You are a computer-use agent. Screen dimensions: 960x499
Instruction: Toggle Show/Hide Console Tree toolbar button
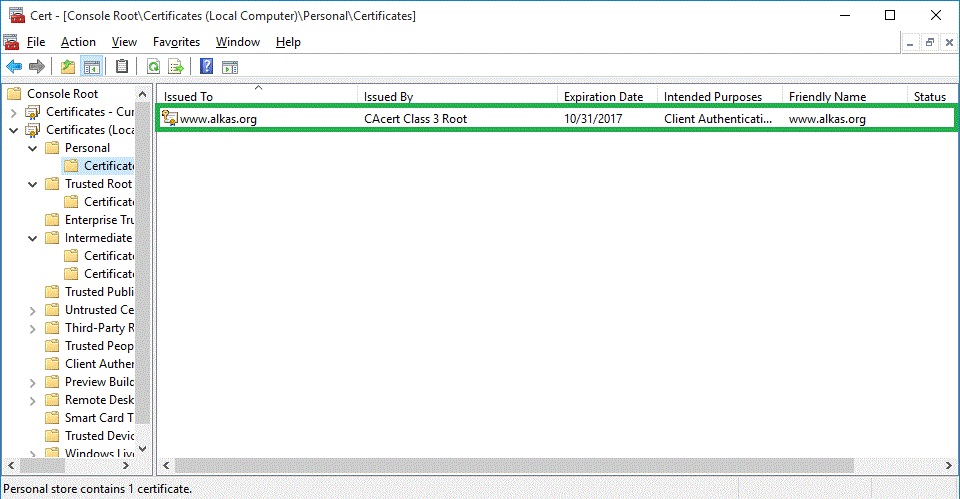(91, 67)
